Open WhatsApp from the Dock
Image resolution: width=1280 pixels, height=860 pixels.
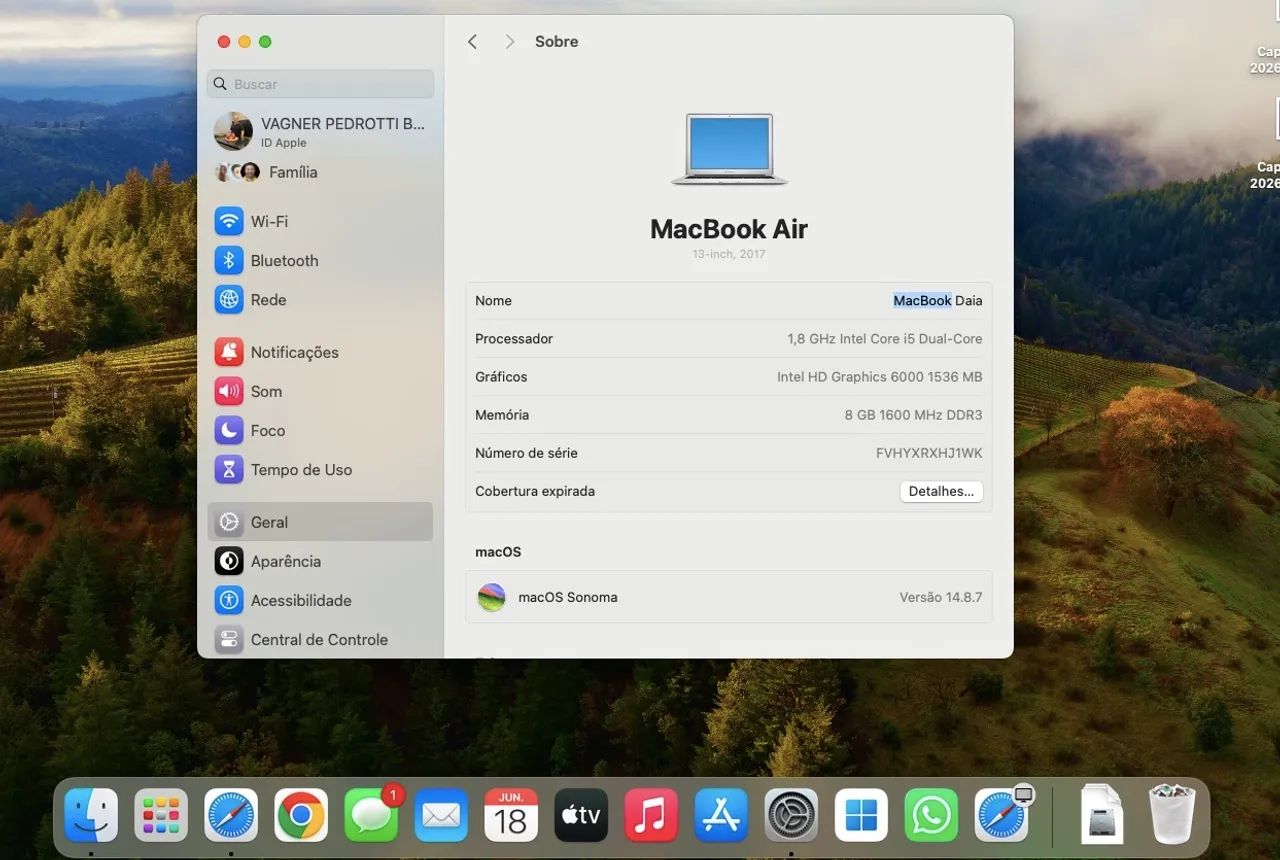pos(931,815)
